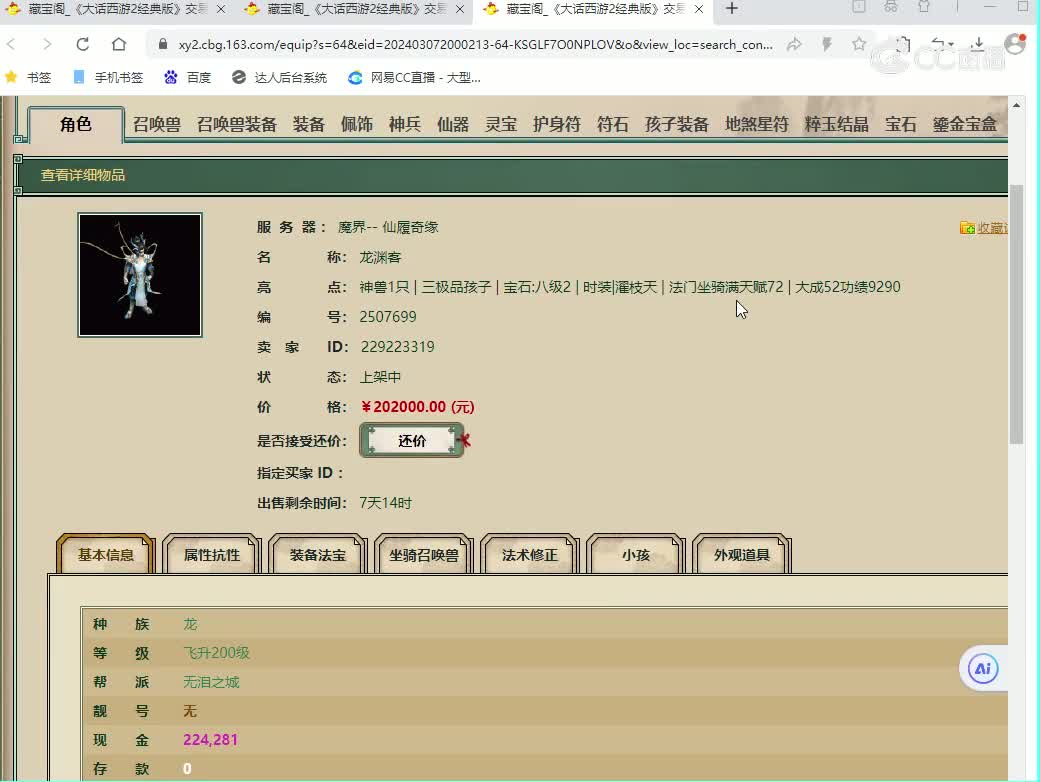
Task: Reload the page with refresh icon
Action: tap(82, 44)
